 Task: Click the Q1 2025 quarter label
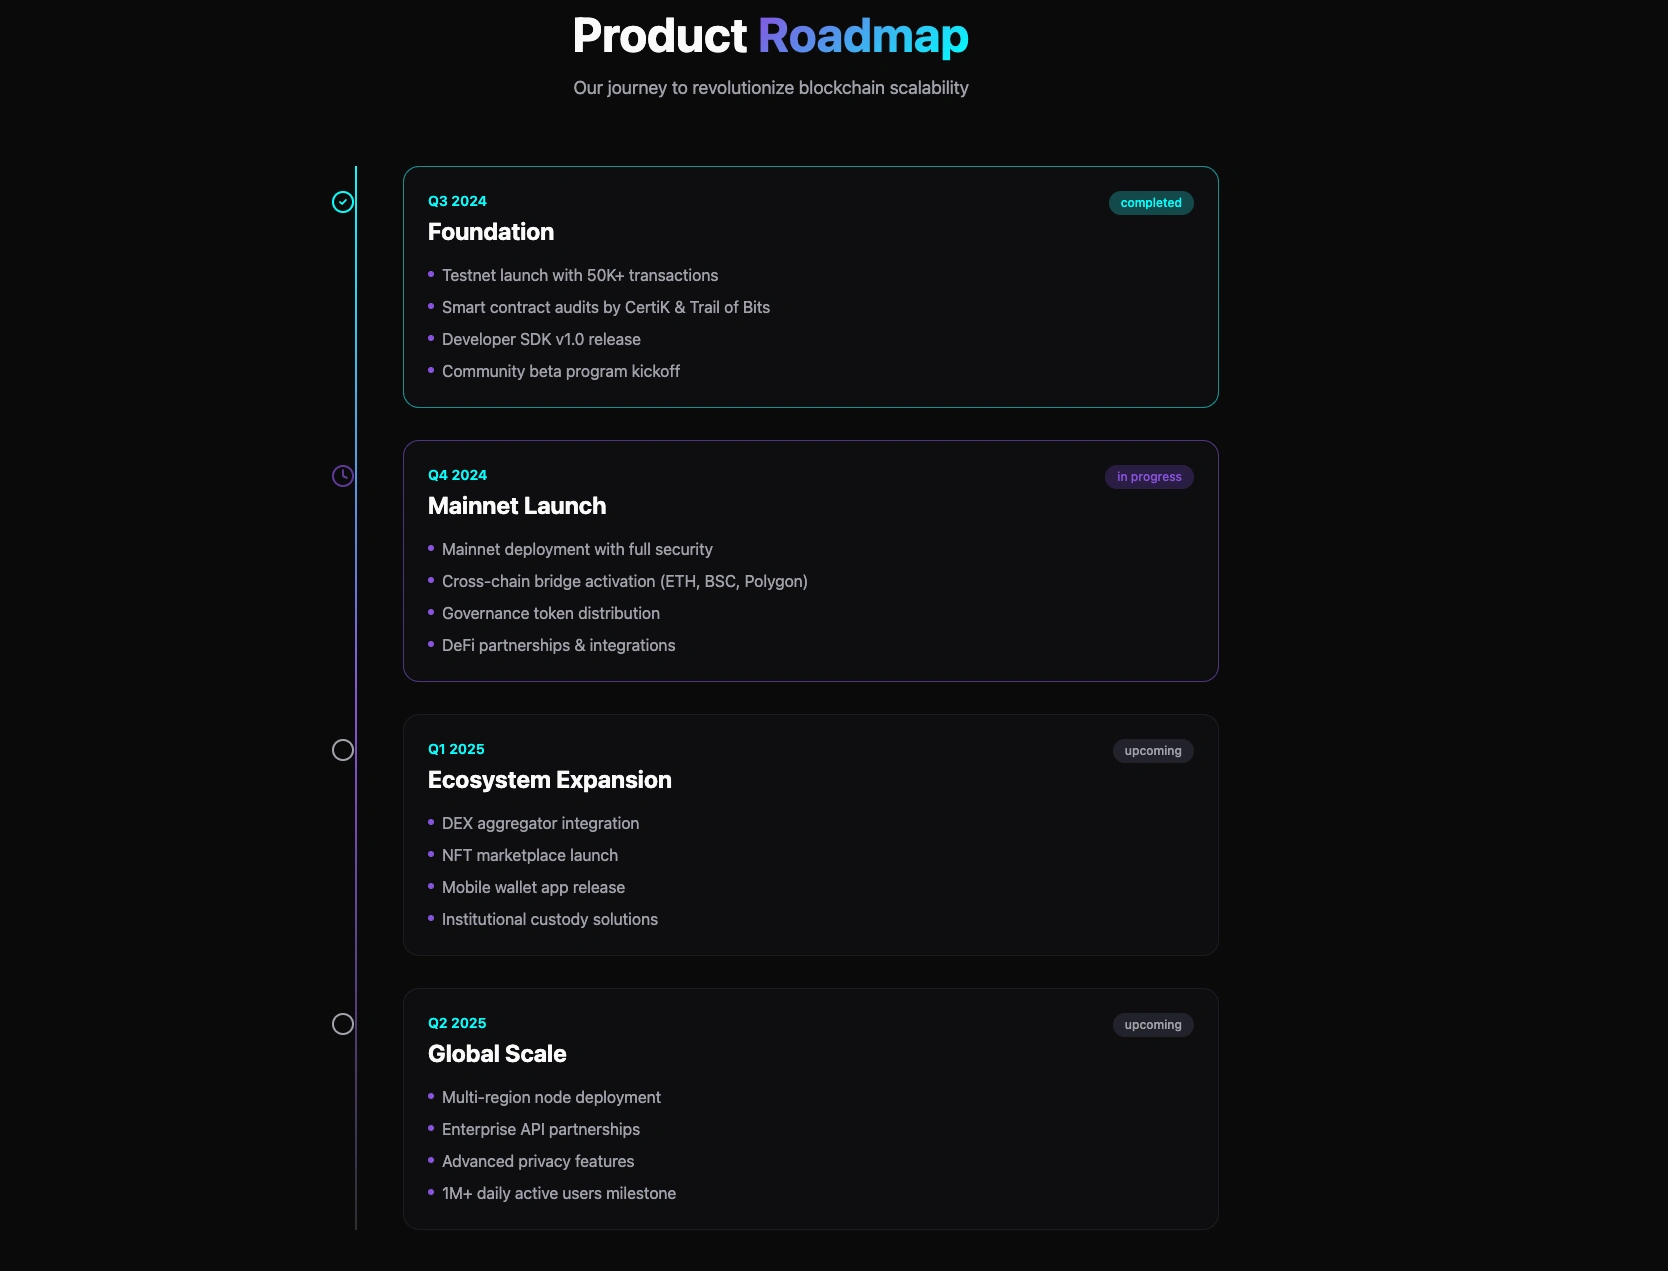456,749
